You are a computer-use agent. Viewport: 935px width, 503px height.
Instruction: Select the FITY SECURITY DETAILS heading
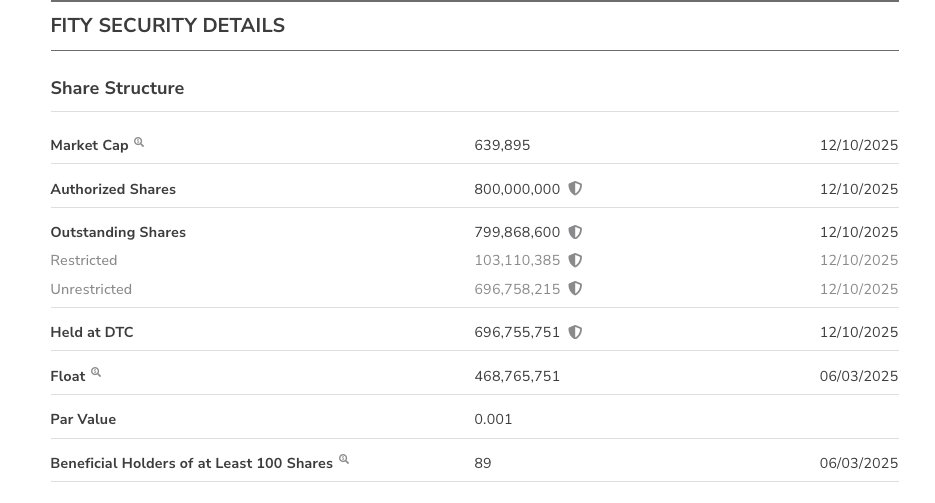pyautogui.click(x=167, y=26)
